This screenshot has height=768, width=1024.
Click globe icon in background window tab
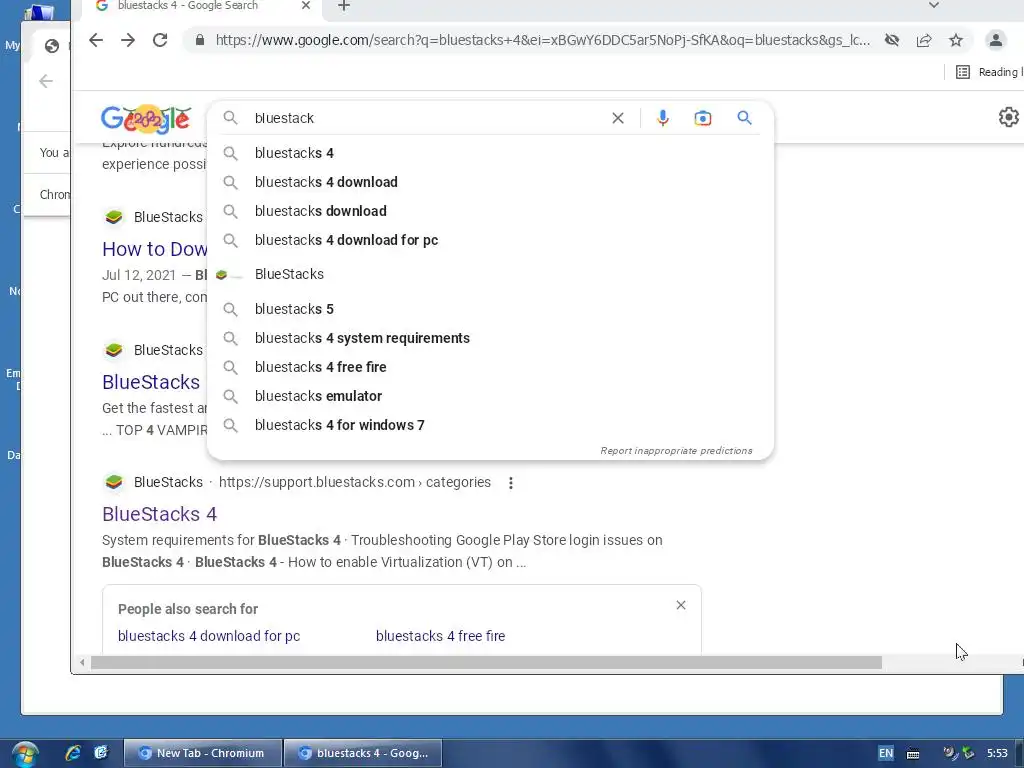(x=52, y=46)
